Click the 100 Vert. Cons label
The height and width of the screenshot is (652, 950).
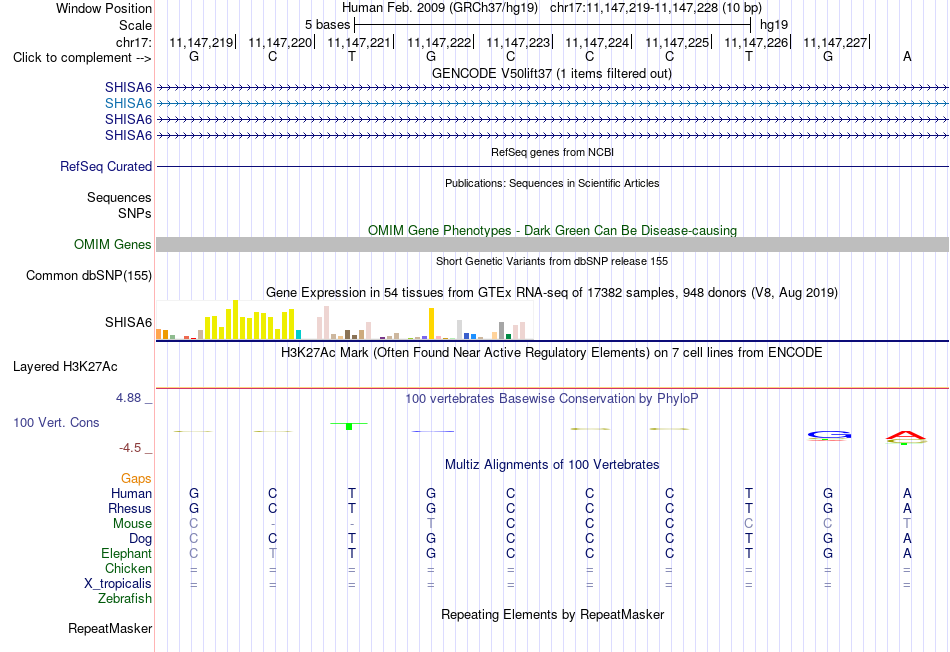pos(56,422)
